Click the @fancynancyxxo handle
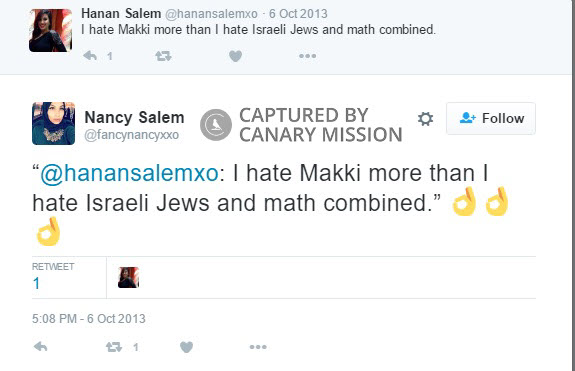The image size is (575, 371). point(131,135)
